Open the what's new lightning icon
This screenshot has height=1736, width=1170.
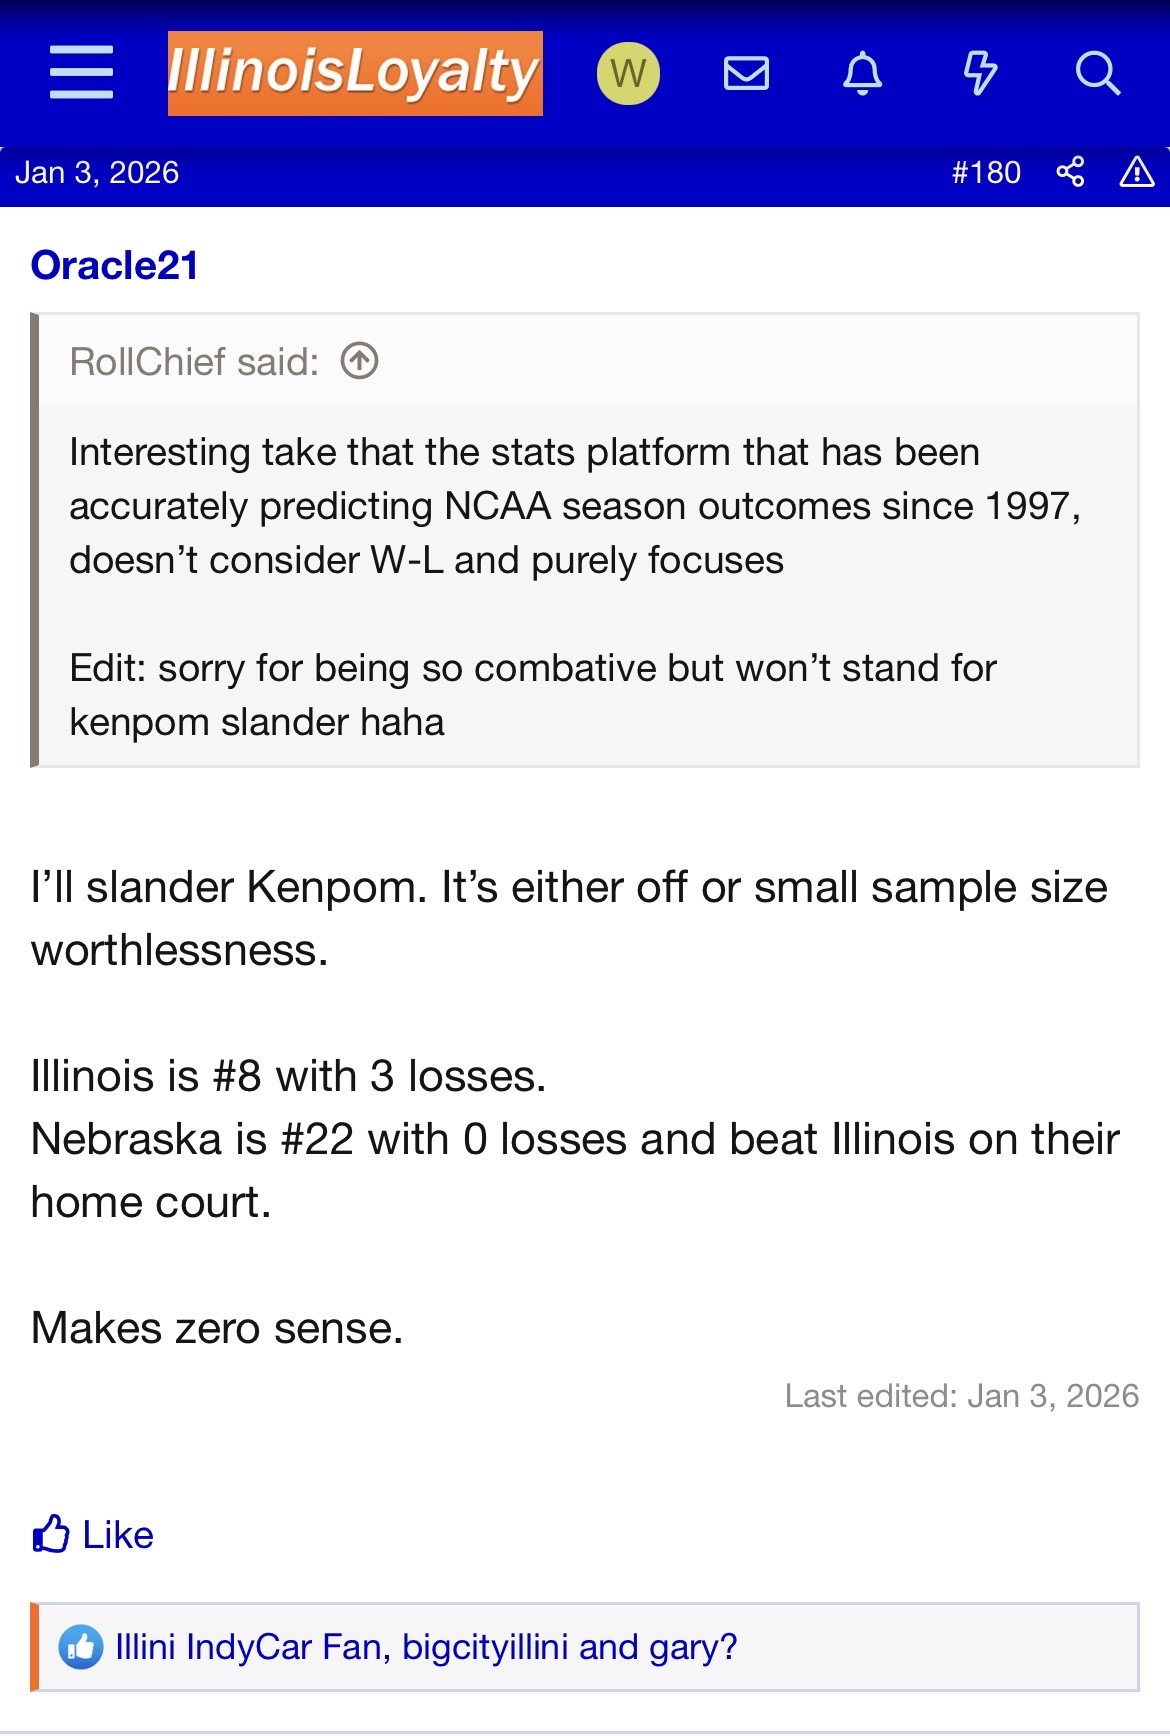(x=979, y=73)
